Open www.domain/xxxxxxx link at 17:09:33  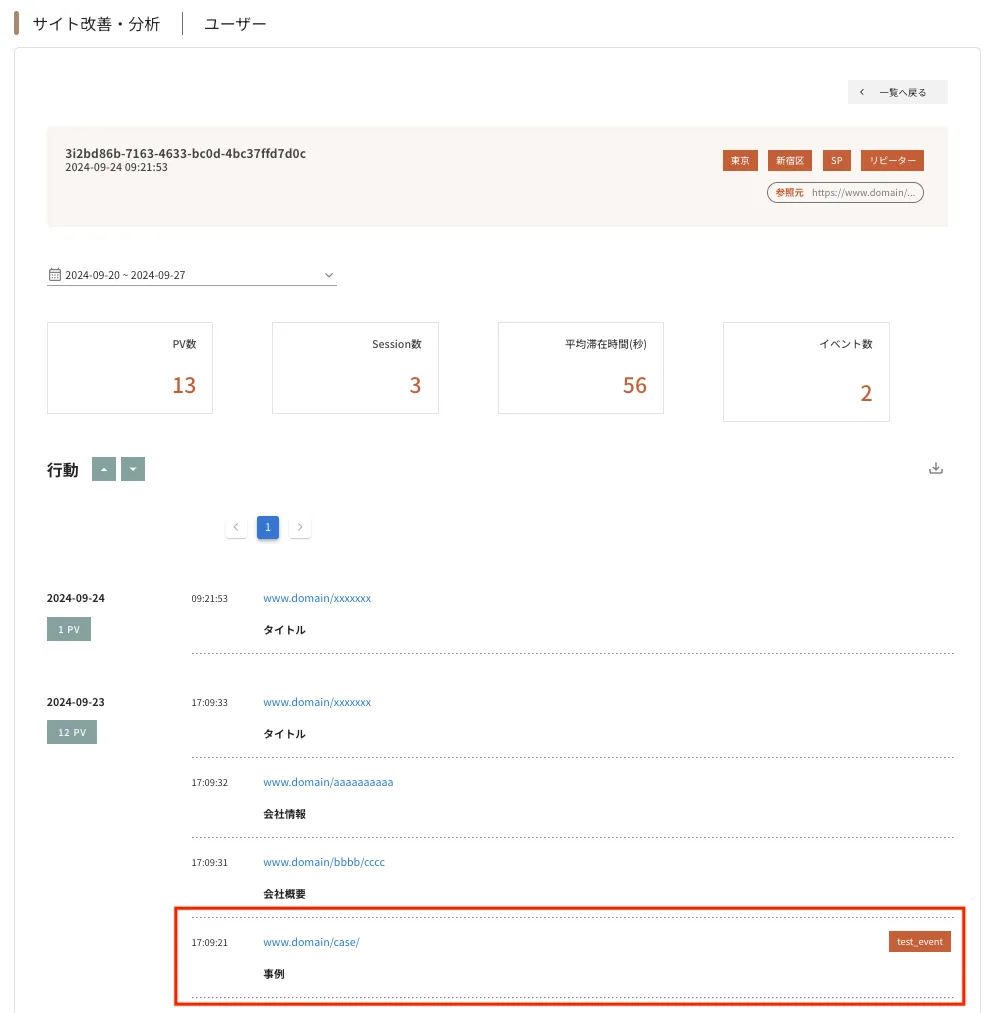pyautogui.click(x=317, y=702)
